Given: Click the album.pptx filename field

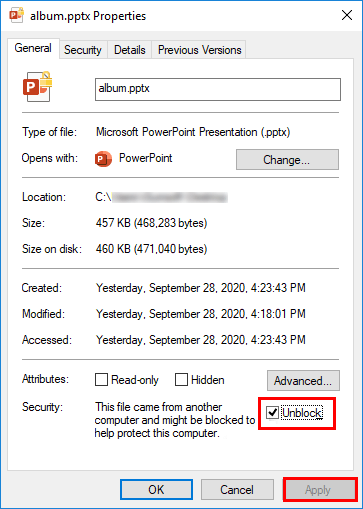Looking at the screenshot, I should click(218, 89).
